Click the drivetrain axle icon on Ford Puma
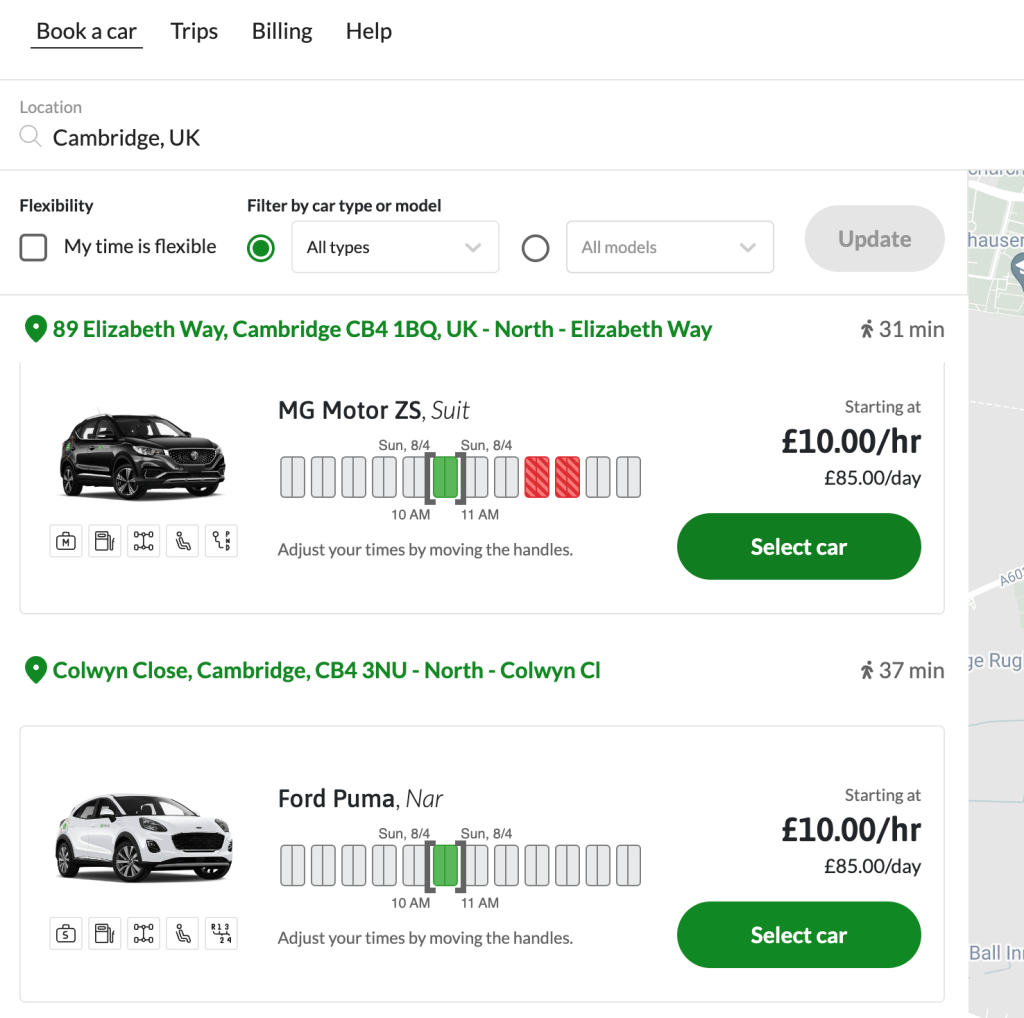Image resolution: width=1024 pixels, height=1018 pixels. tap(144, 933)
